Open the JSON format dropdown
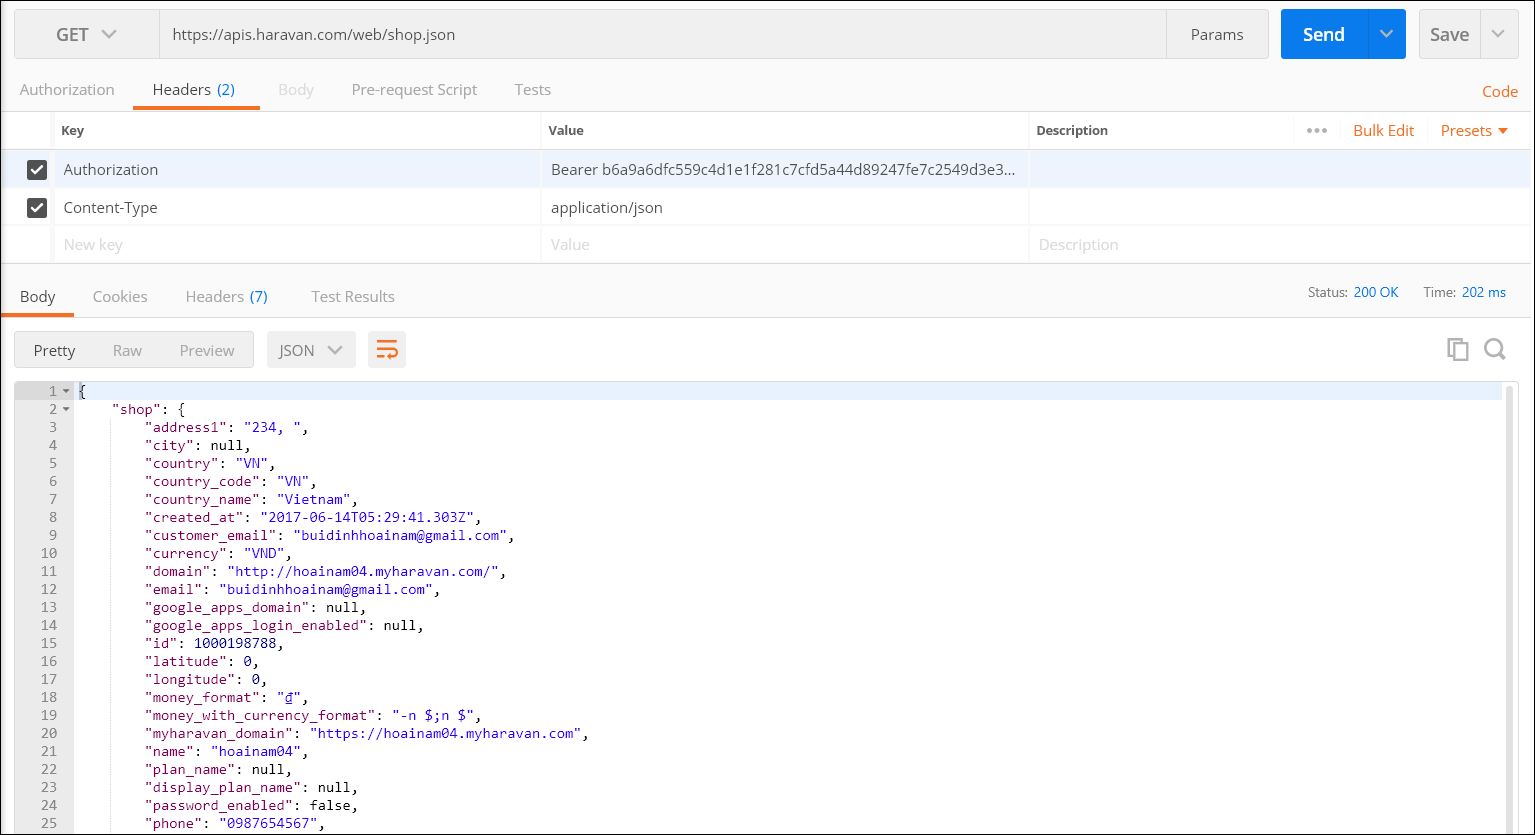1535x835 pixels. coord(311,350)
